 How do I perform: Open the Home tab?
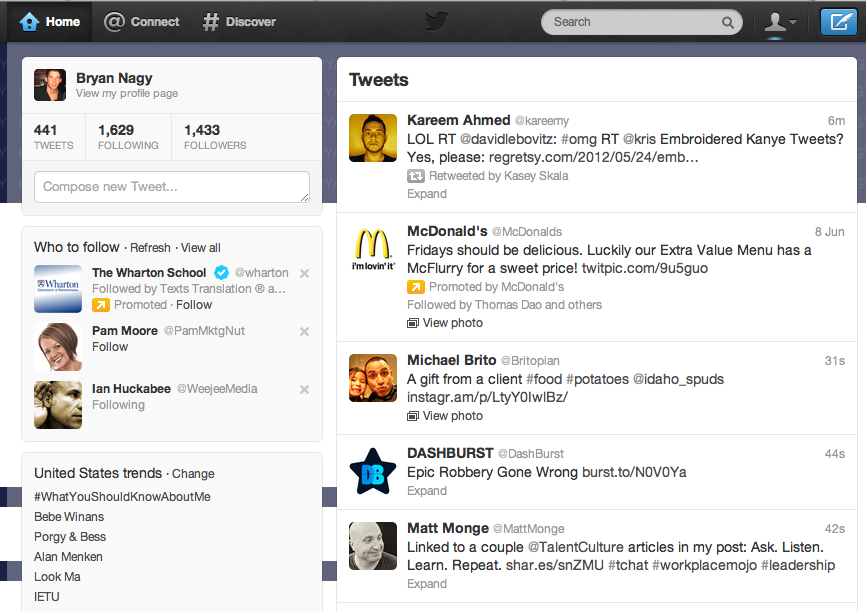[x=50, y=21]
